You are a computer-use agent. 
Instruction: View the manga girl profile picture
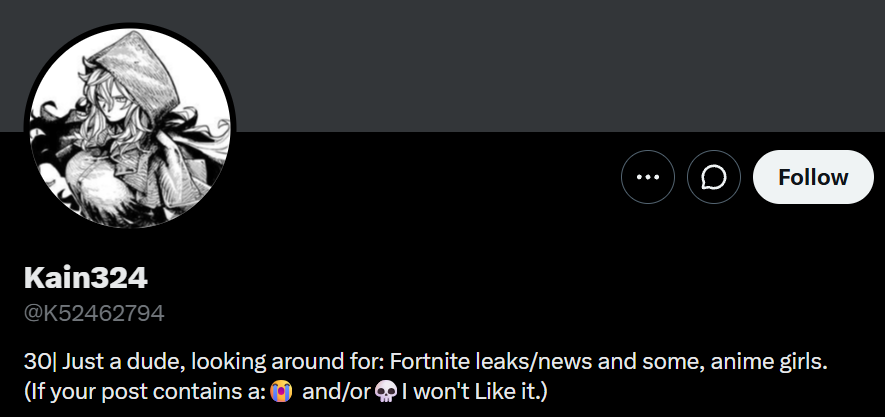(x=130, y=128)
